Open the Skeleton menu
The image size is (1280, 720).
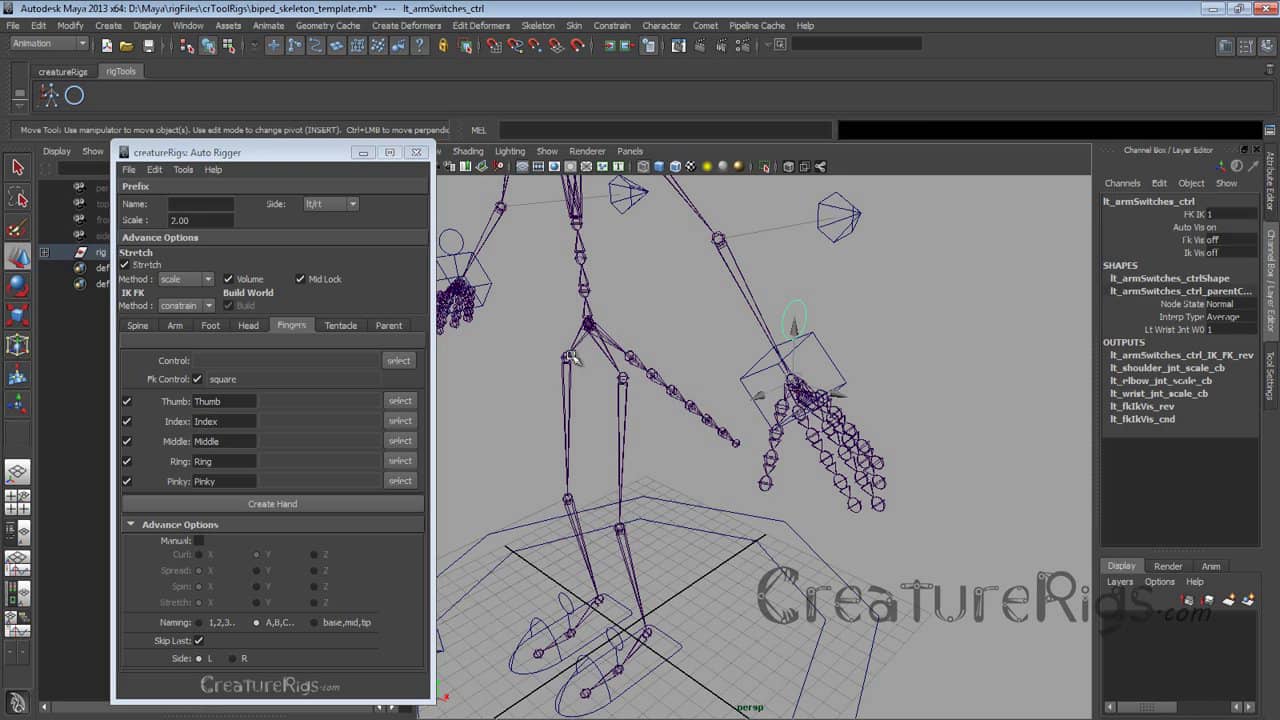coord(538,26)
